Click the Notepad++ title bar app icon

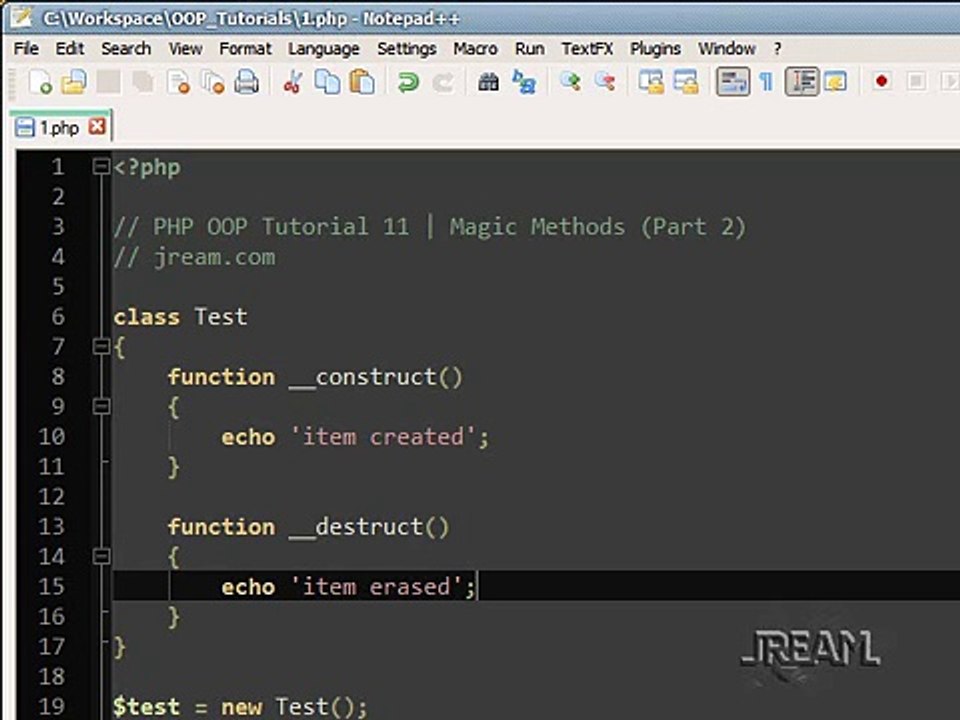coord(20,17)
